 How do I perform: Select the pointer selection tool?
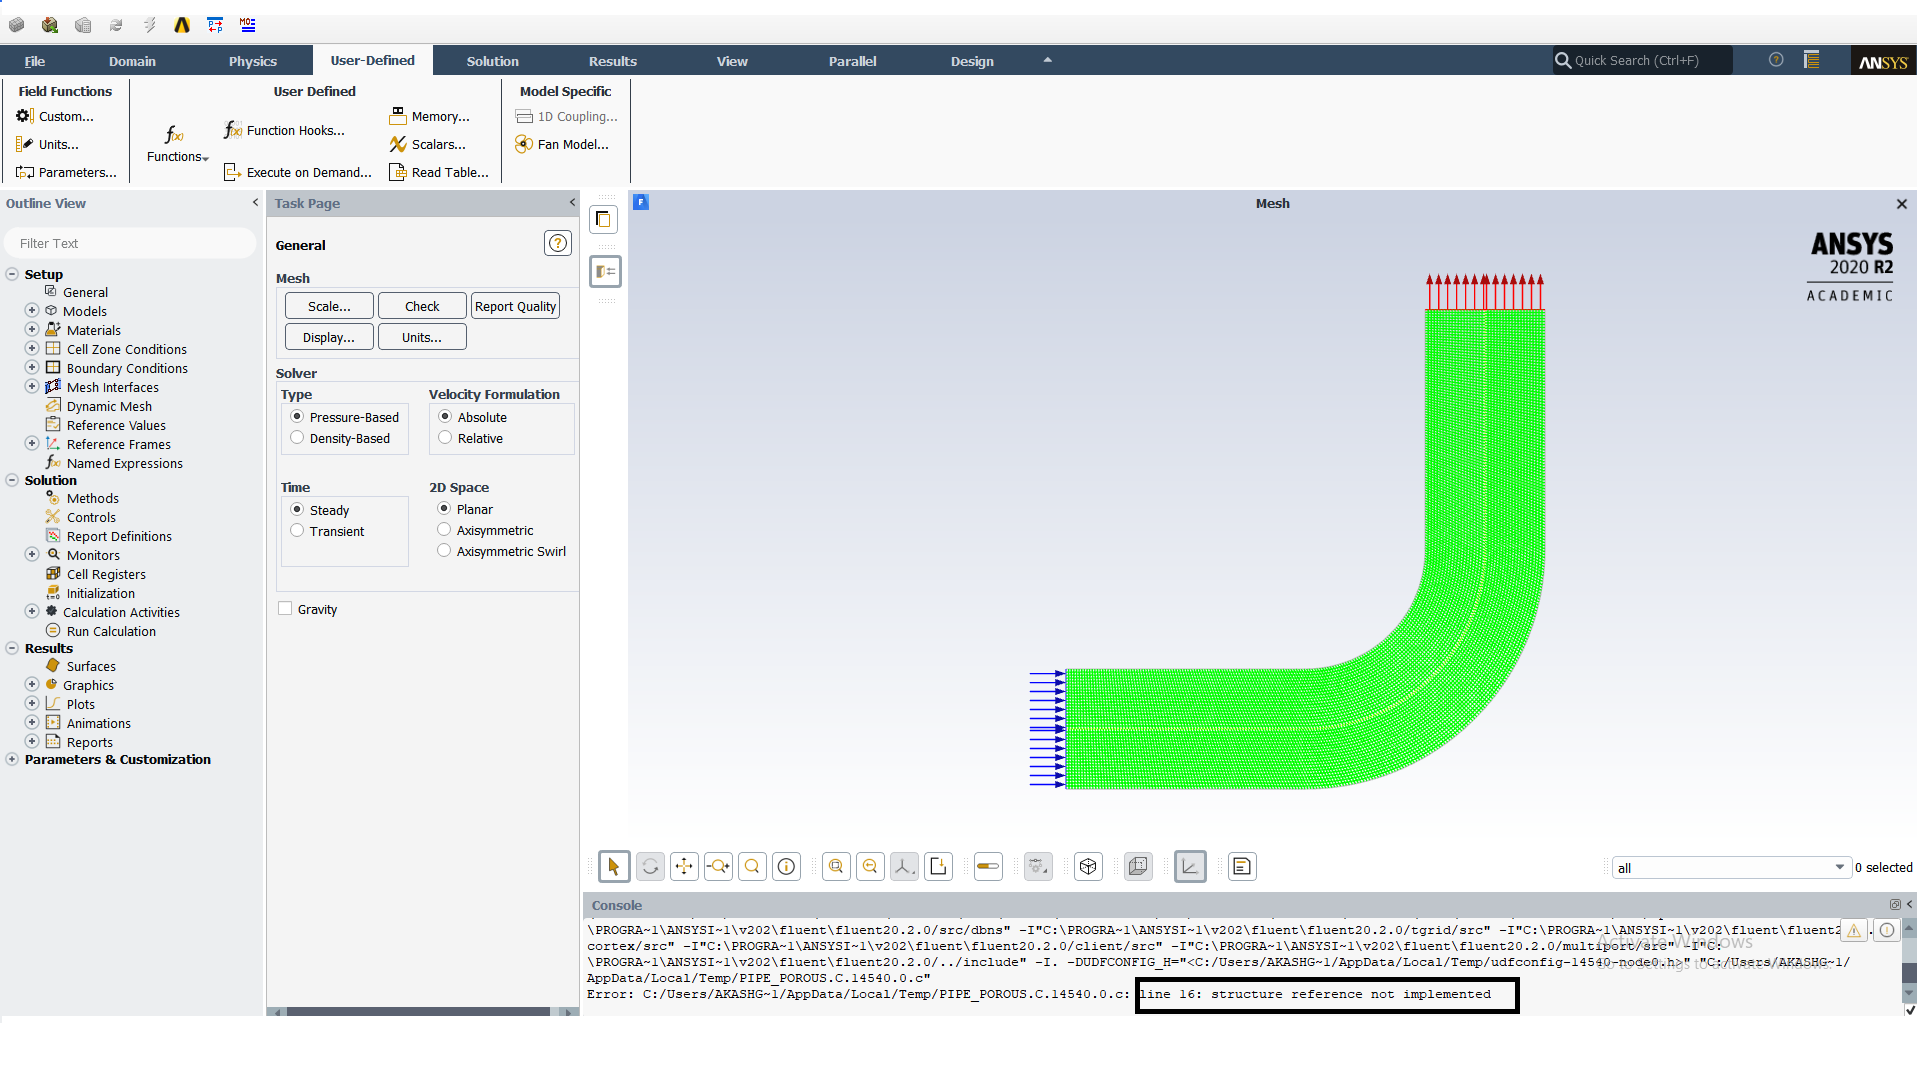click(x=614, y=867)
